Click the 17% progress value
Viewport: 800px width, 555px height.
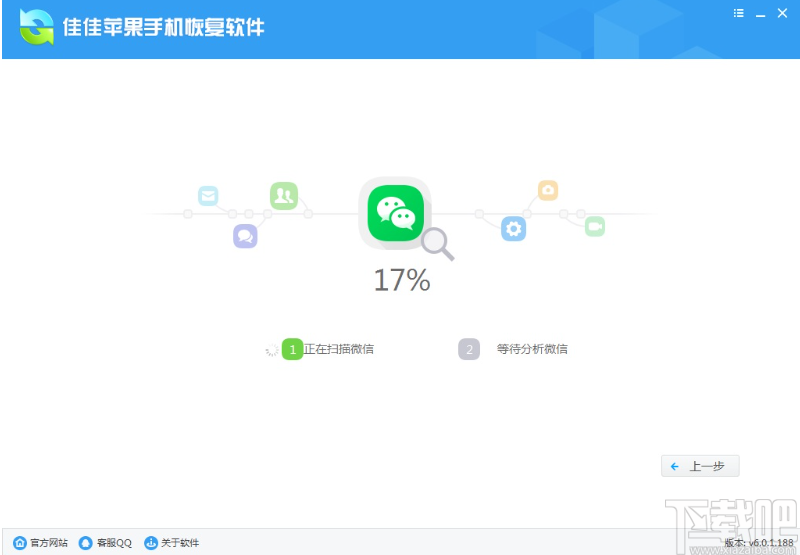coord(402,280)
